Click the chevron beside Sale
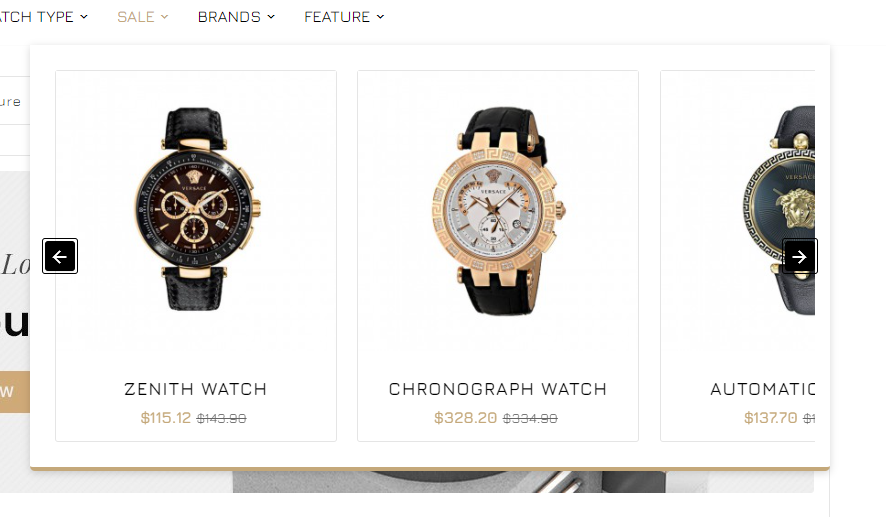Image resolution: width=886 pixels, height=517 pixels. coord(164,17)
